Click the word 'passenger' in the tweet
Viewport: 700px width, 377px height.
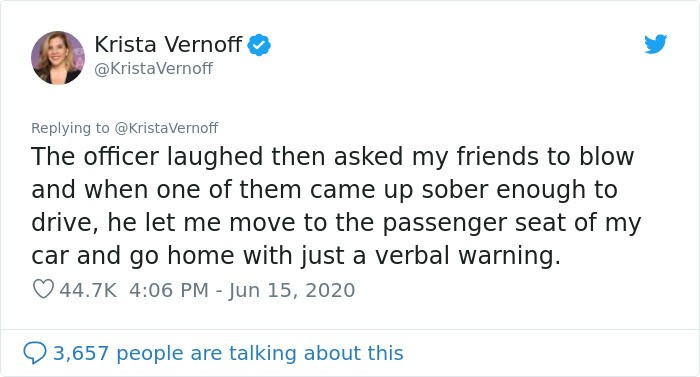(444, 224)
